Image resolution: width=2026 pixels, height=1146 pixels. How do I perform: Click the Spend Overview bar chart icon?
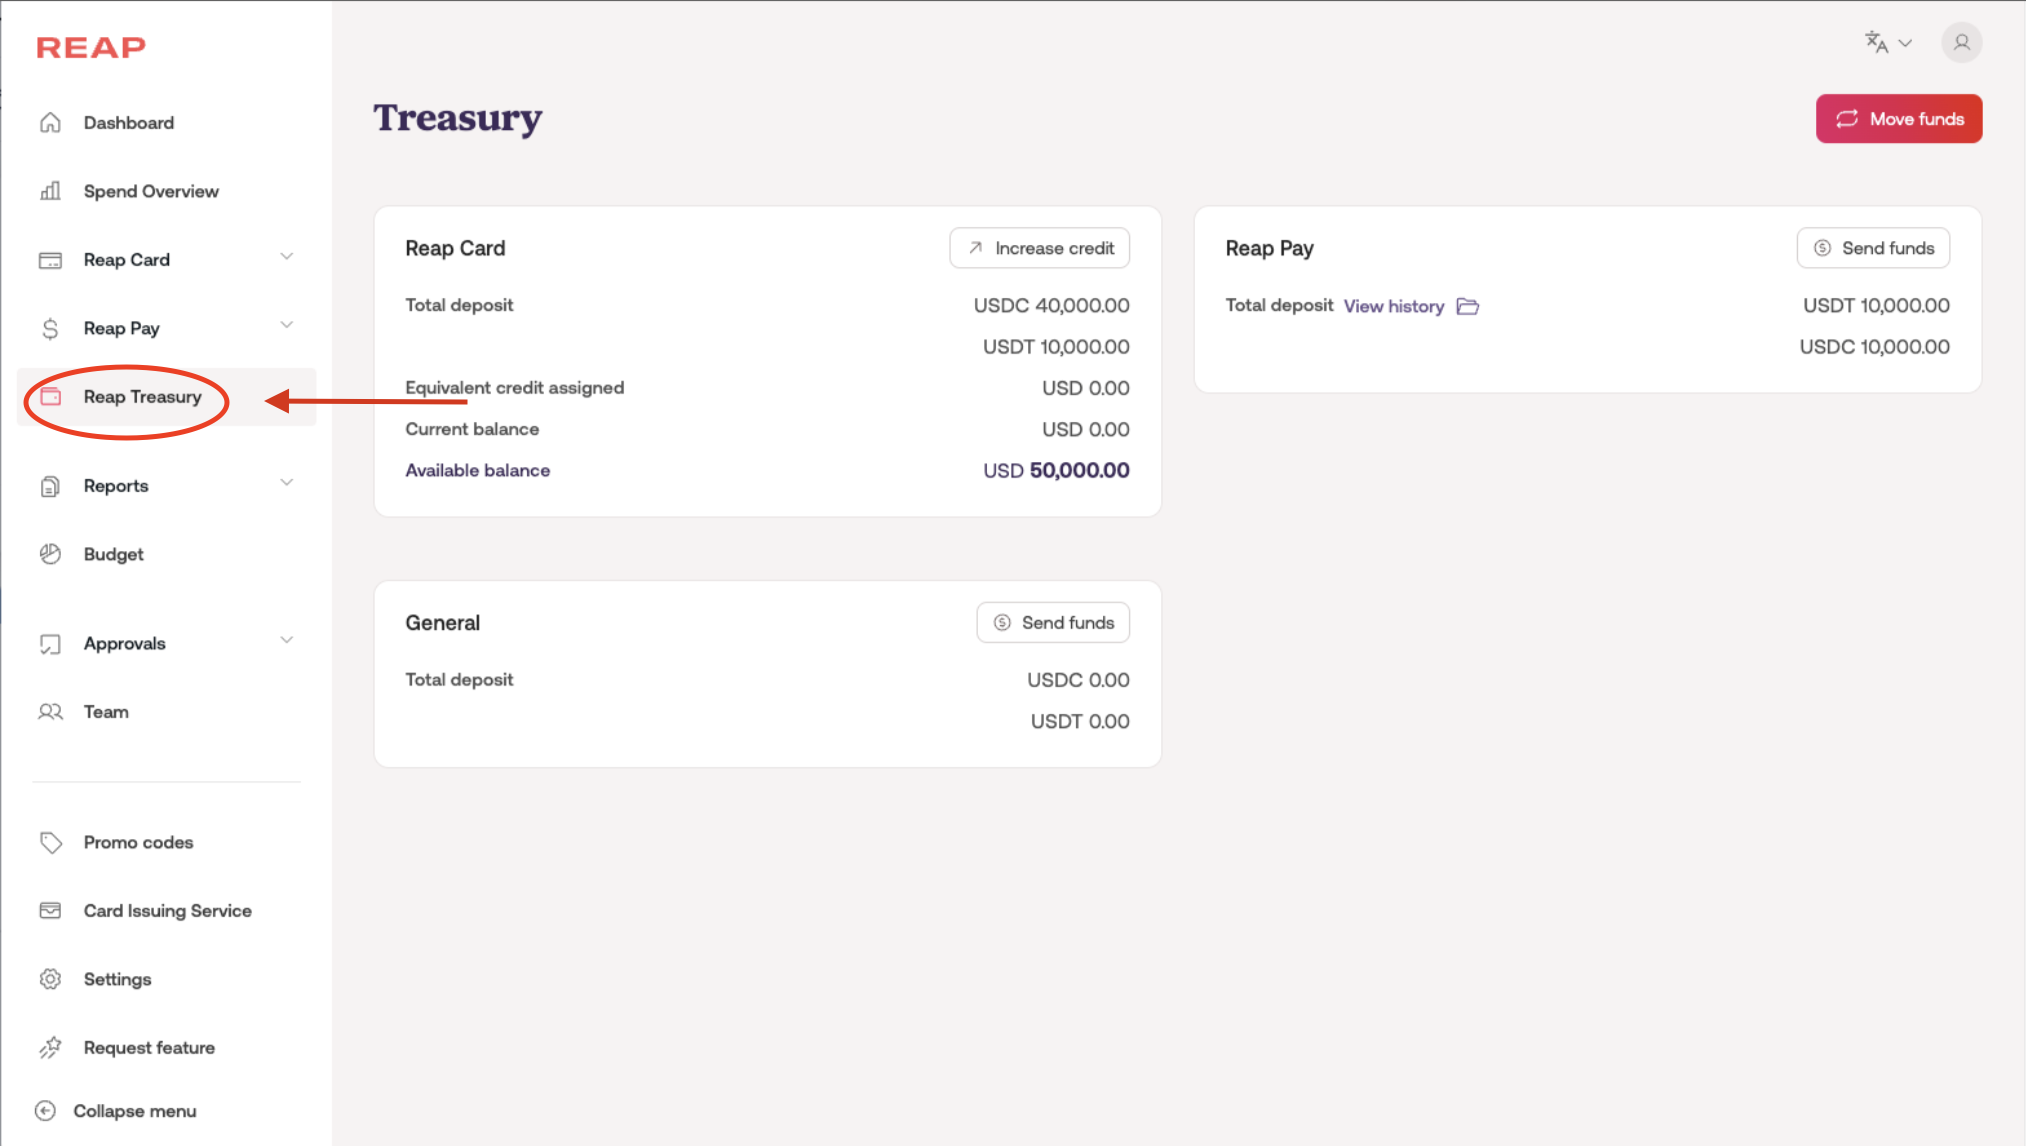pyautogui.click(x=50, y=191)
